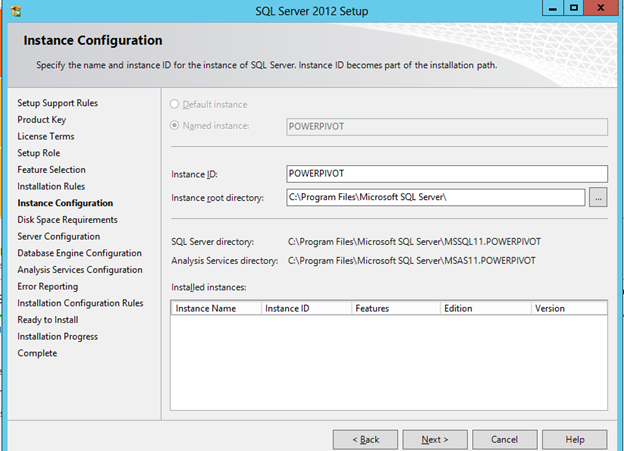Browse for instance root directory with ellipsis button

pos(598,197)
